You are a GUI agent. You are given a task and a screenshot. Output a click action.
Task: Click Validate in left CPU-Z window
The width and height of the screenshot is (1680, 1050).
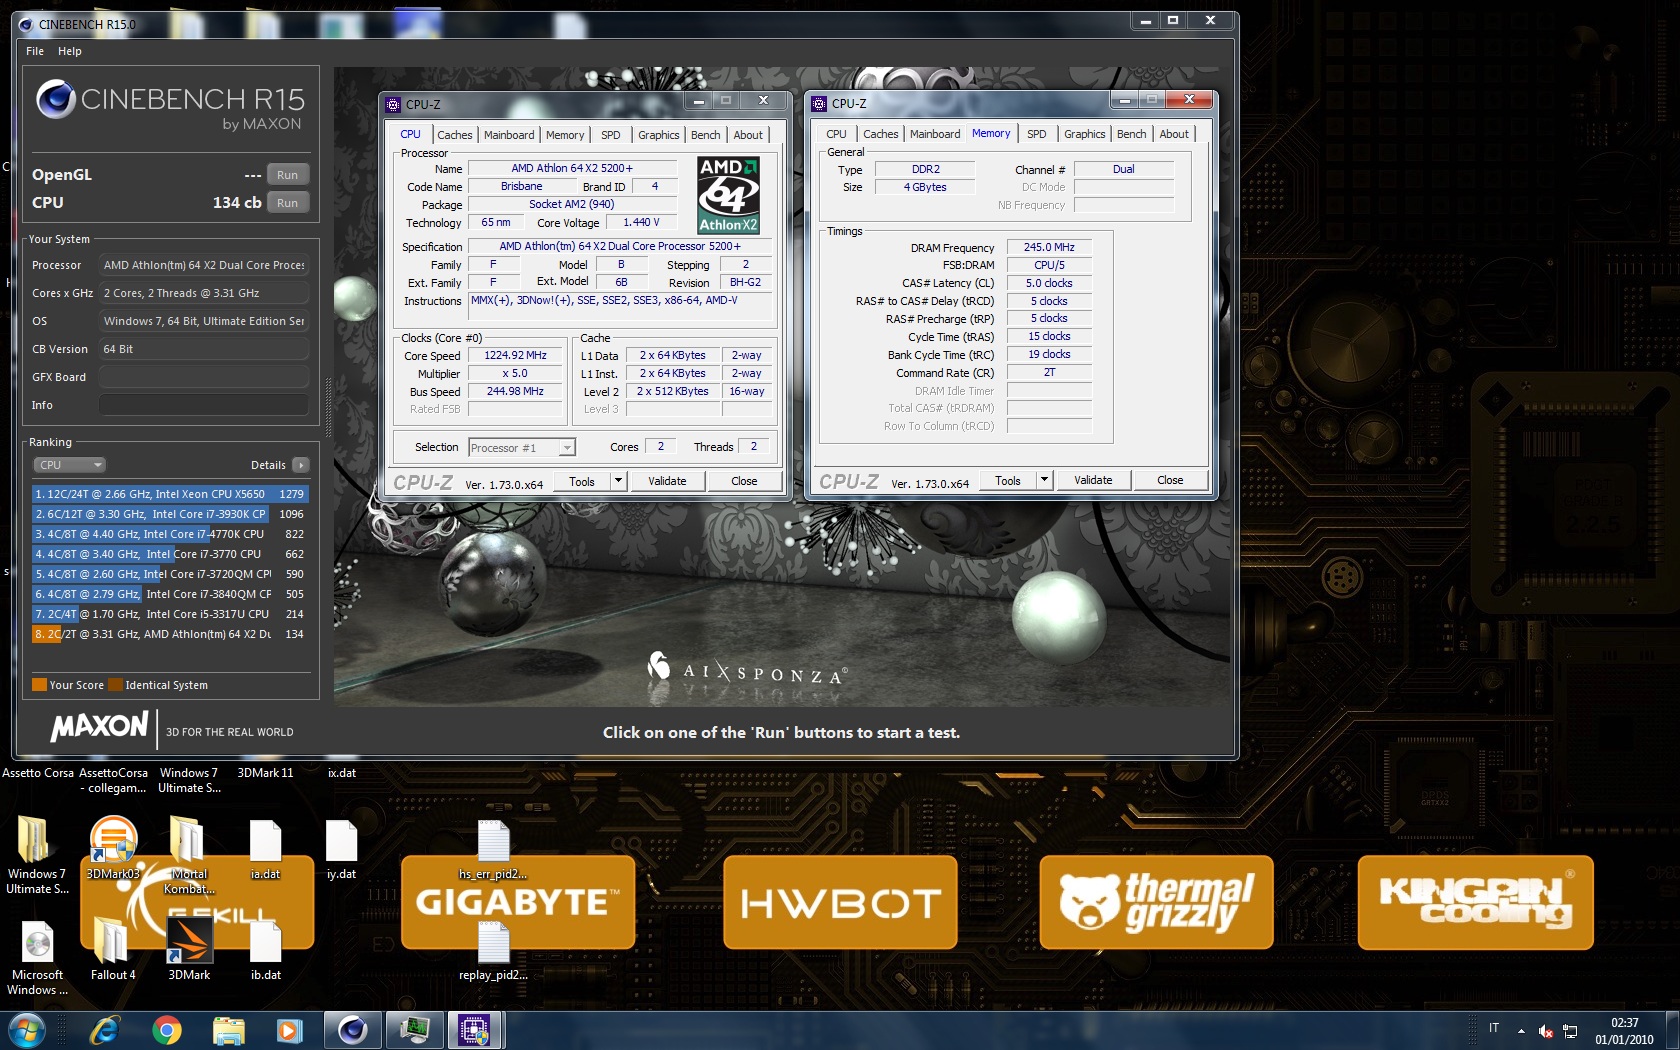tap(667, 481)
